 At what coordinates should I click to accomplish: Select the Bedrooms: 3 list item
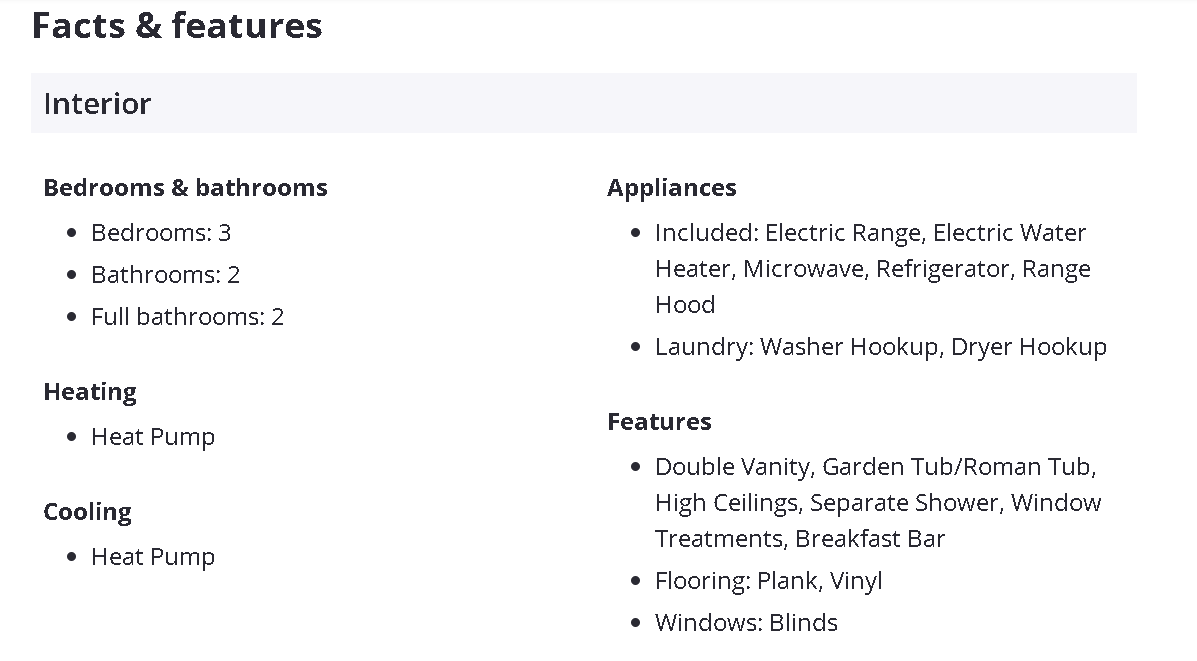[x=161, y=233]
